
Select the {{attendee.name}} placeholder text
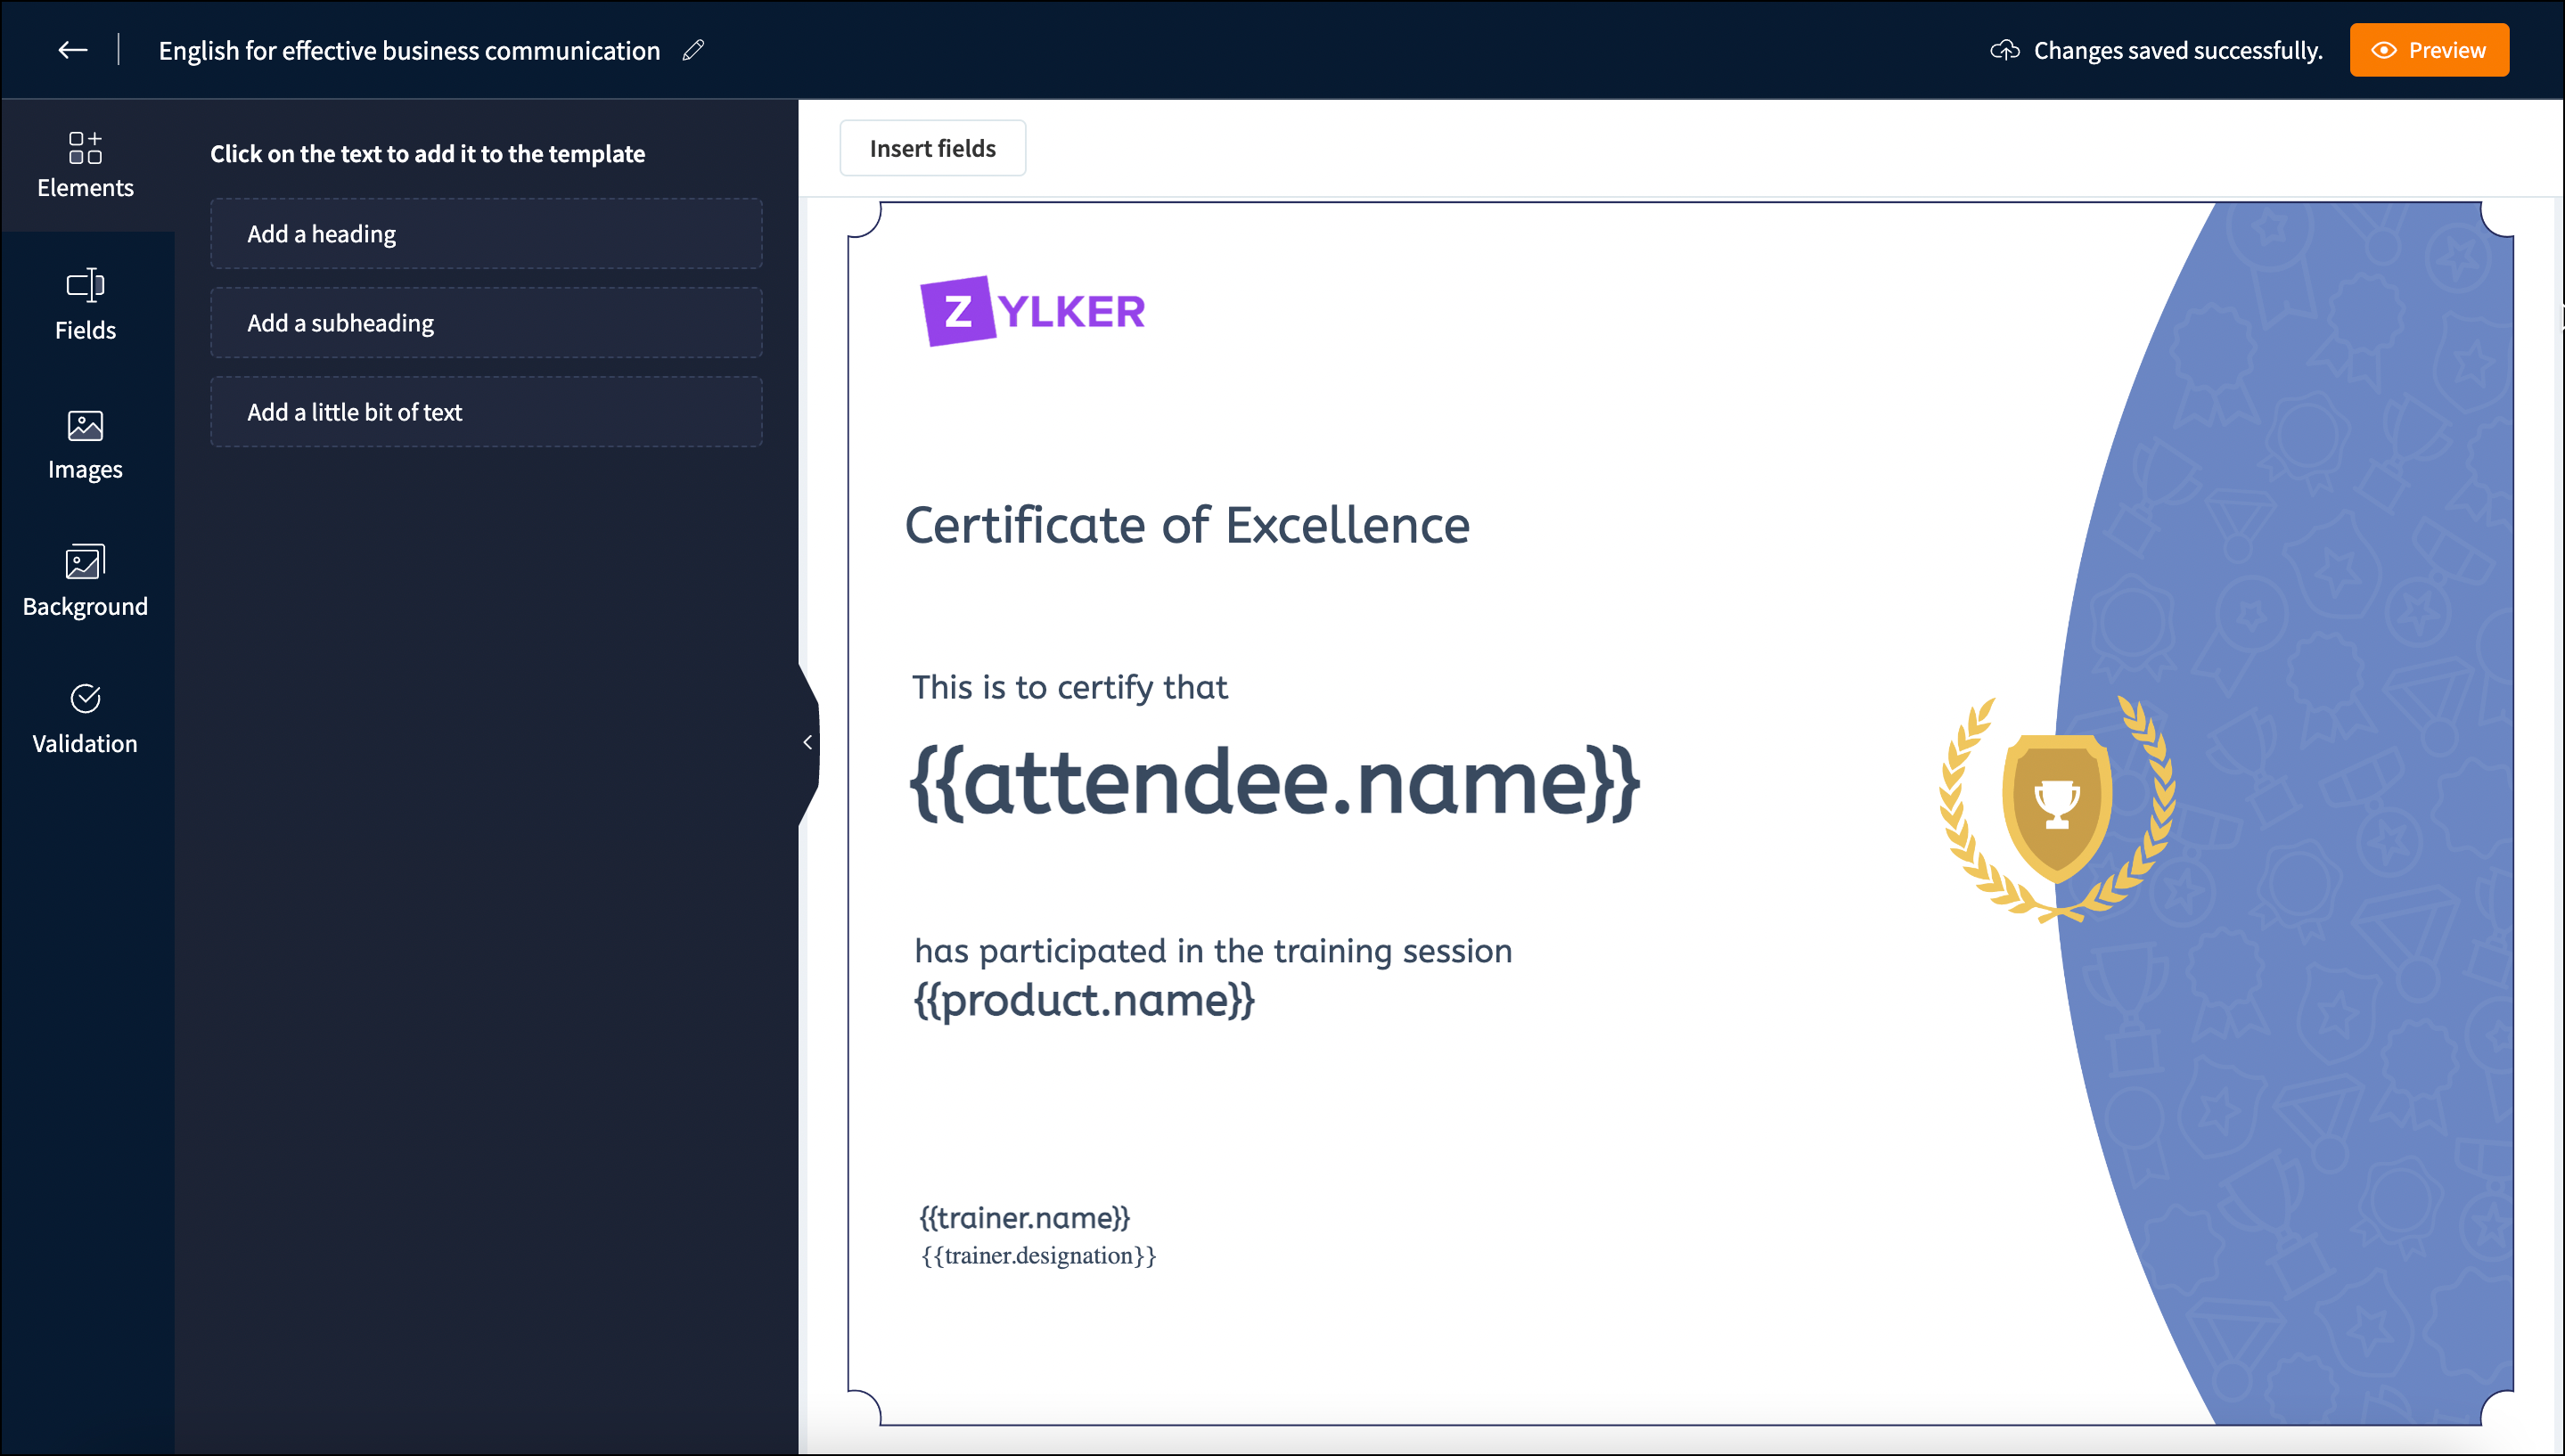(1274, 783)
